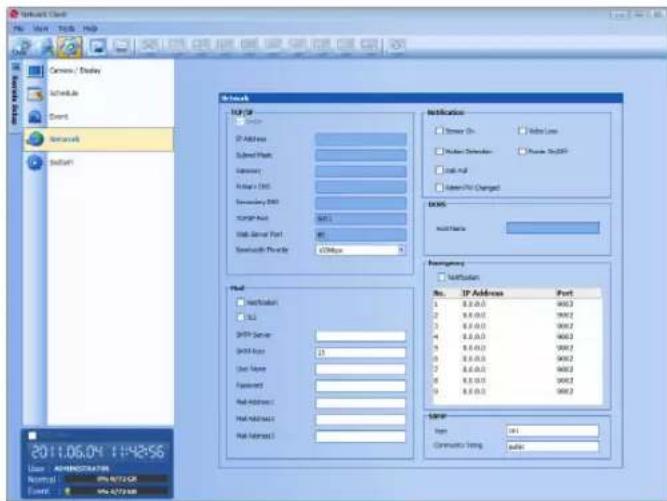Screen dimensions: 667x501
Task: Select emergency table row number 2
Action: click(517, 315)
